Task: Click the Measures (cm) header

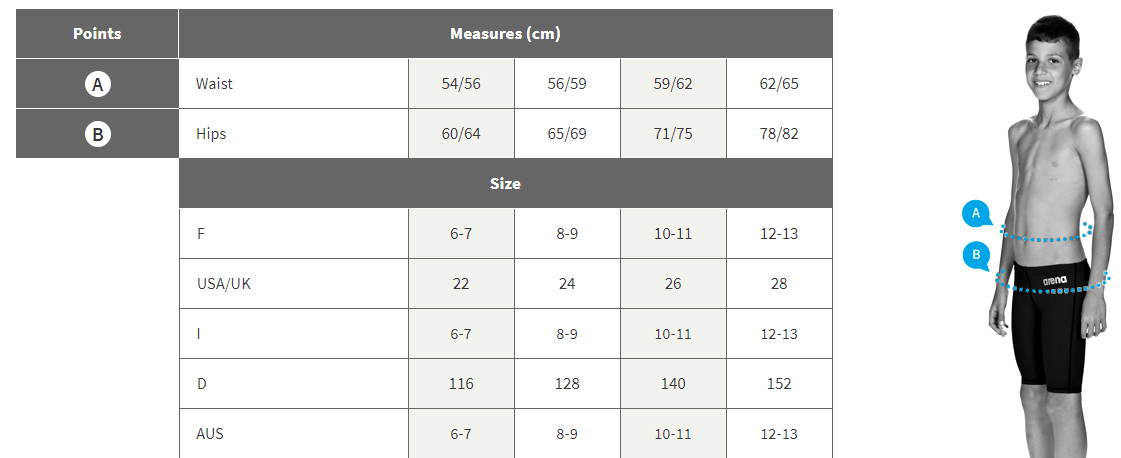Action: (x=505, y=34)
